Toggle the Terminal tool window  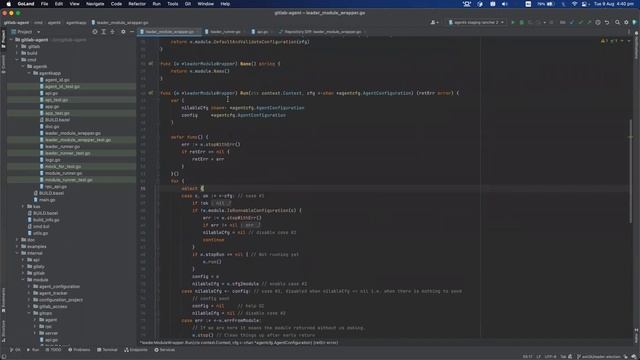tap(107, 350)
